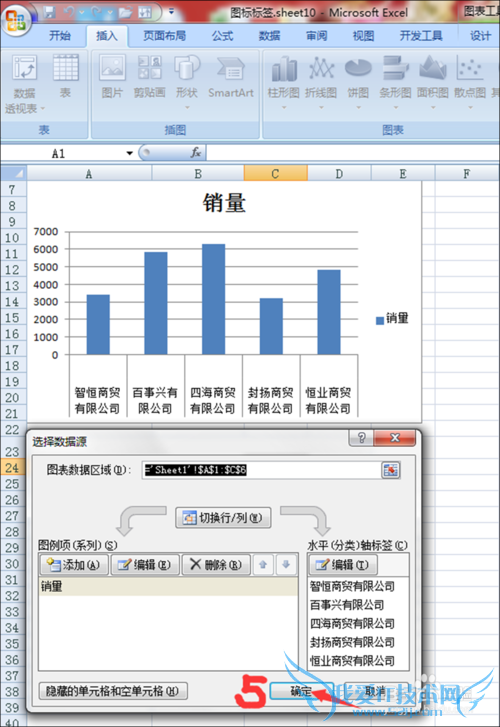The image size is (500, 727).
Task: Select 封扬商贸有限公司 in axis labels list
Action: click(x=358, y=642)
